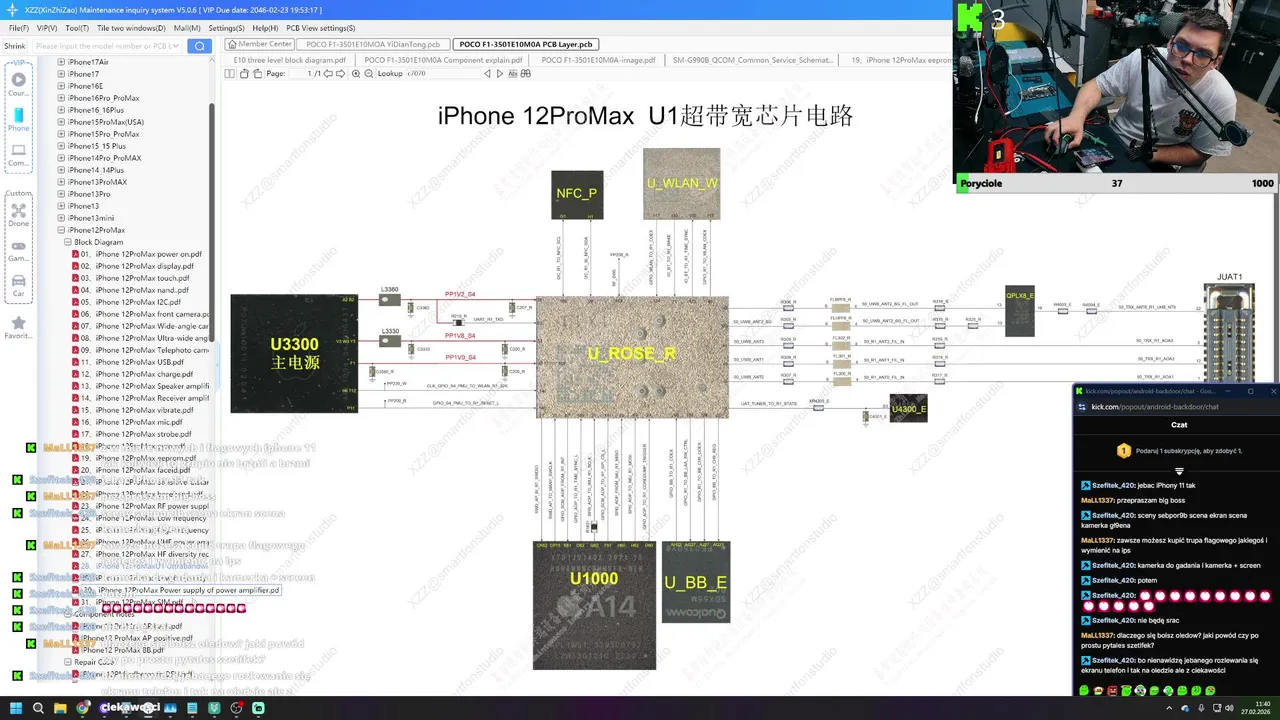Select the Computer category icon
1280x720 pixels.
(18, 155)
